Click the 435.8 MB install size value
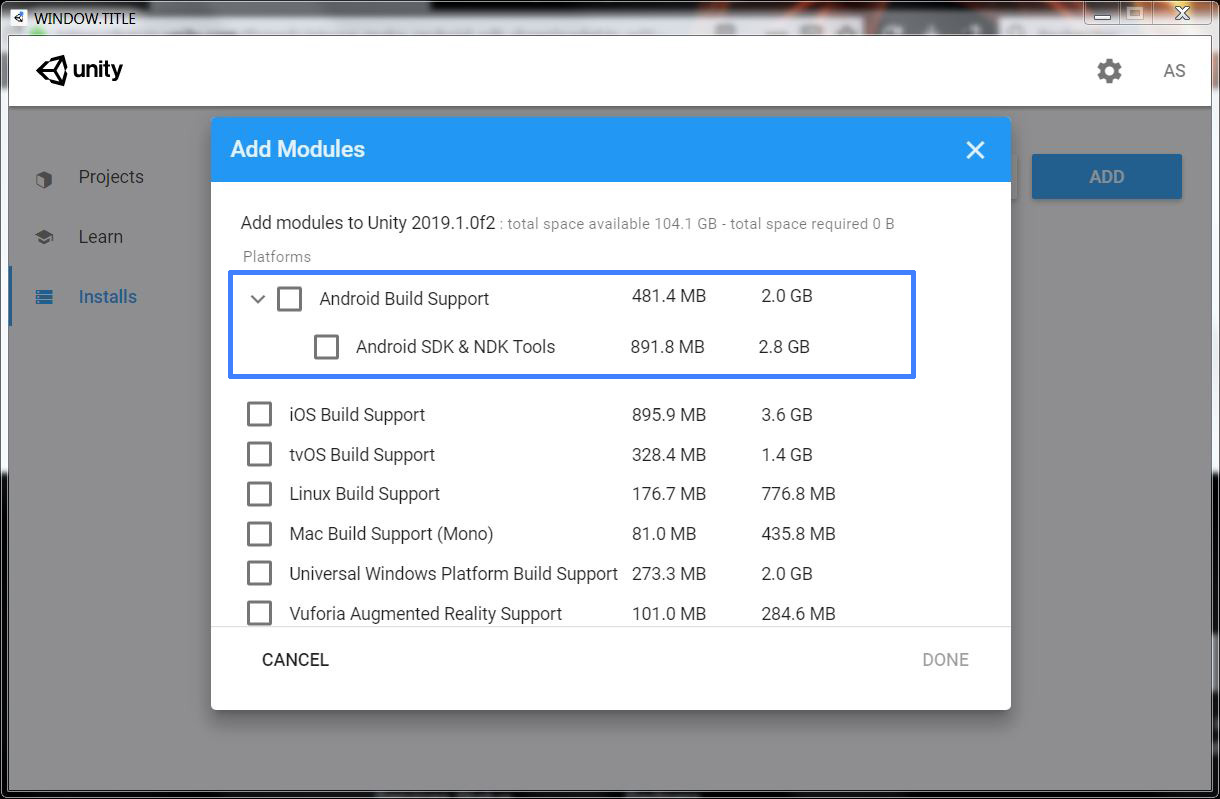The image size is (1220, 799). tap(798, 534)
